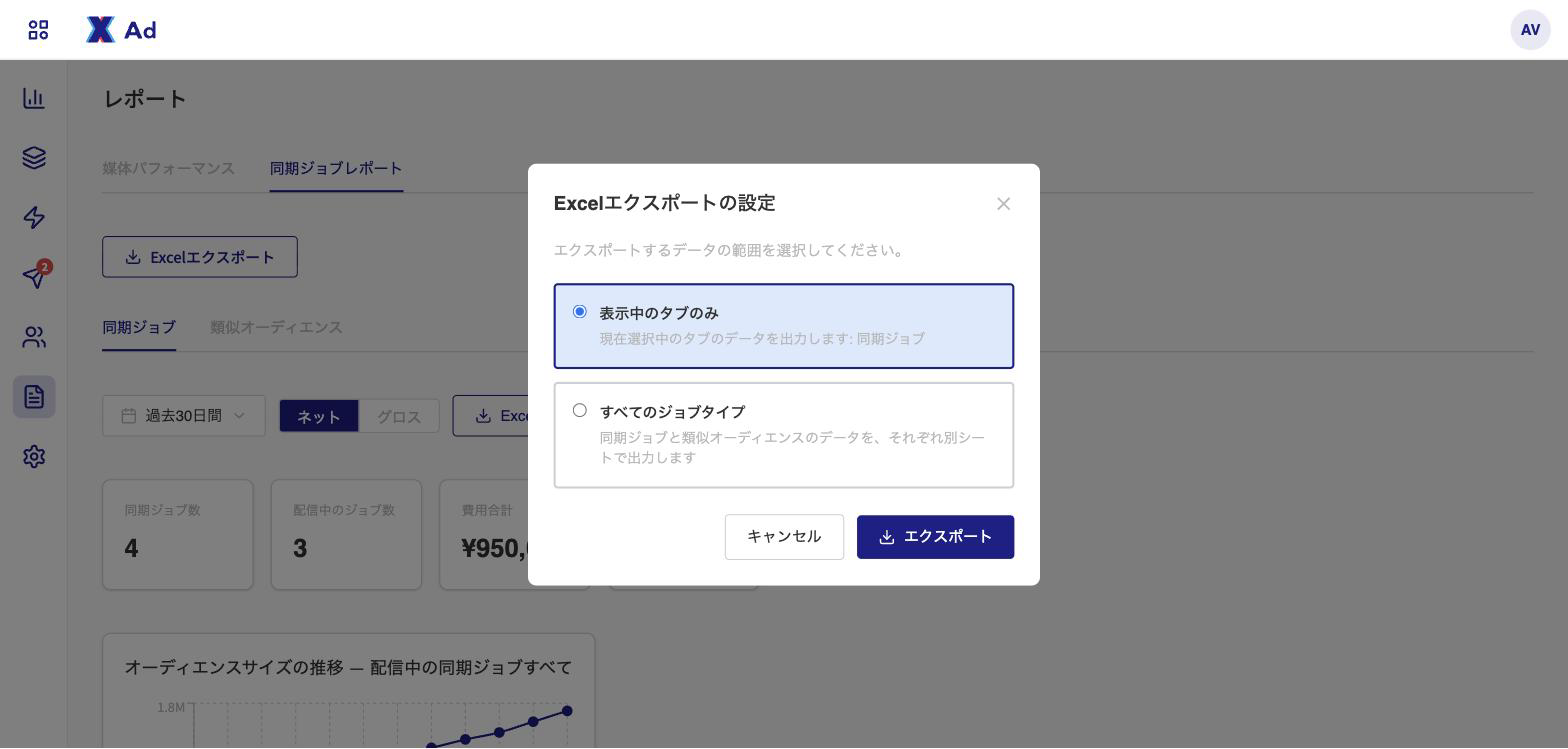Click the オーディエンスサイズの推移 chart title
Image resolution: width=1568 pixels, height=749 pixels.
coord(348,667)
